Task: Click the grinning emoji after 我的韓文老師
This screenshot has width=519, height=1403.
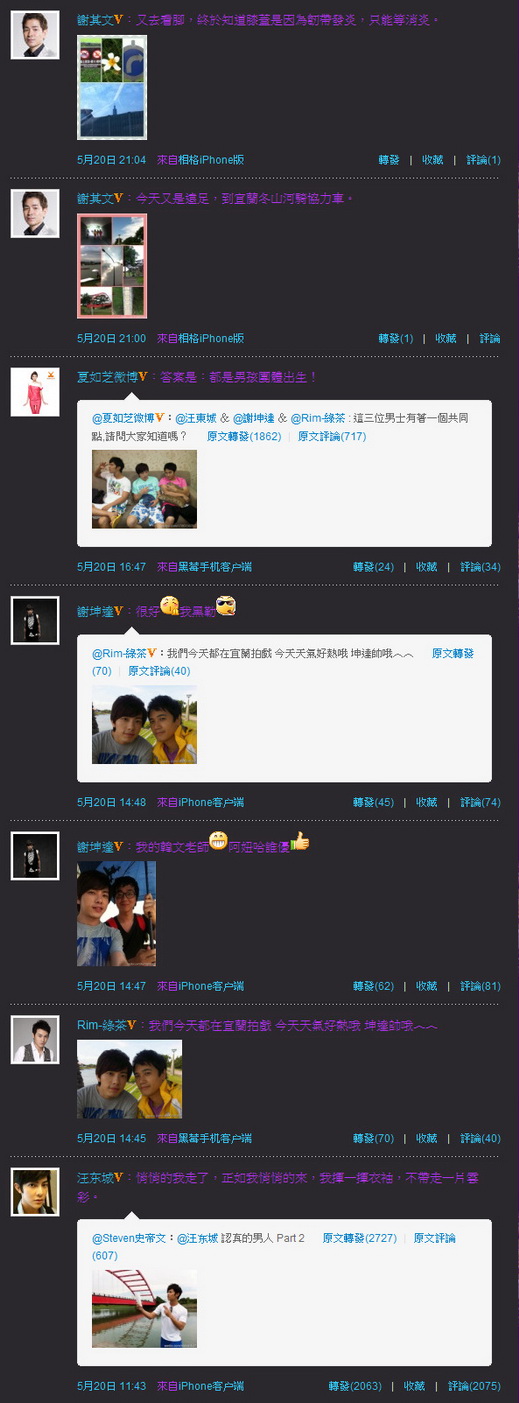Action: [x=218, y=843]
